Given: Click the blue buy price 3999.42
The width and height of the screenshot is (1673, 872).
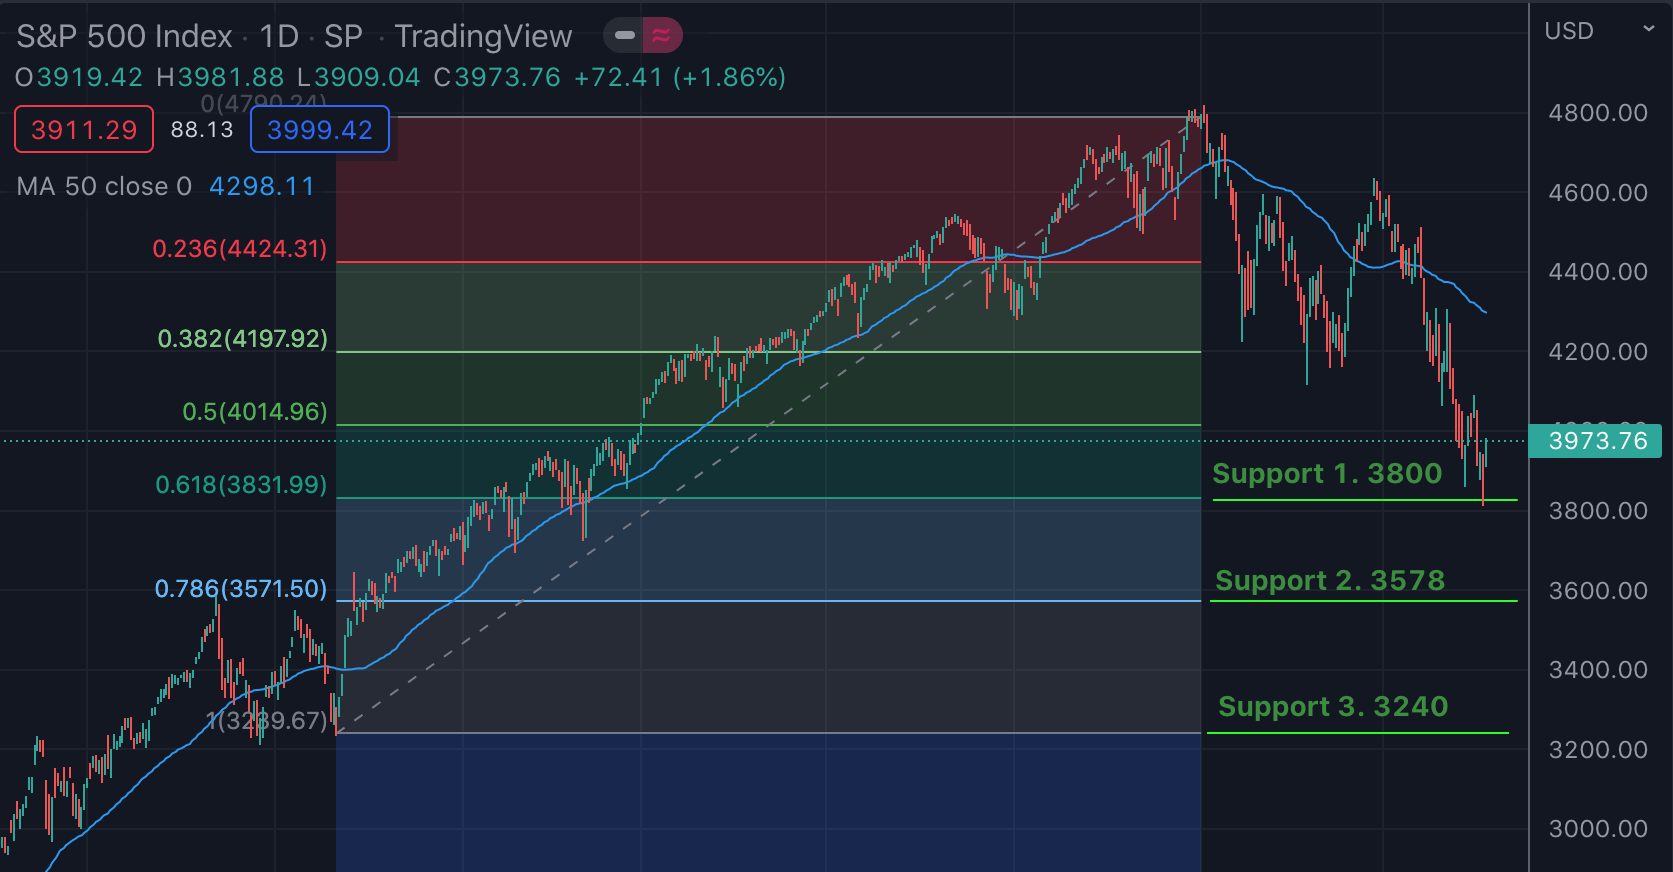Looking at the screenshot, I should click(320, 130).
